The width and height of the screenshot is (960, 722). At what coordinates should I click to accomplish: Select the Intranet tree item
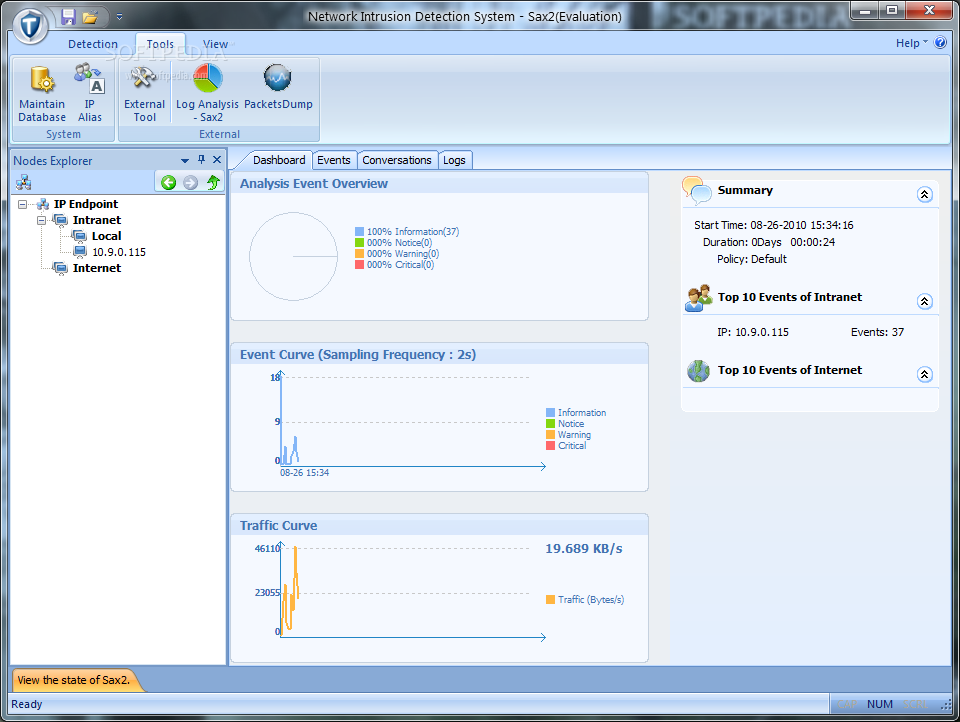tap(97, 220)
